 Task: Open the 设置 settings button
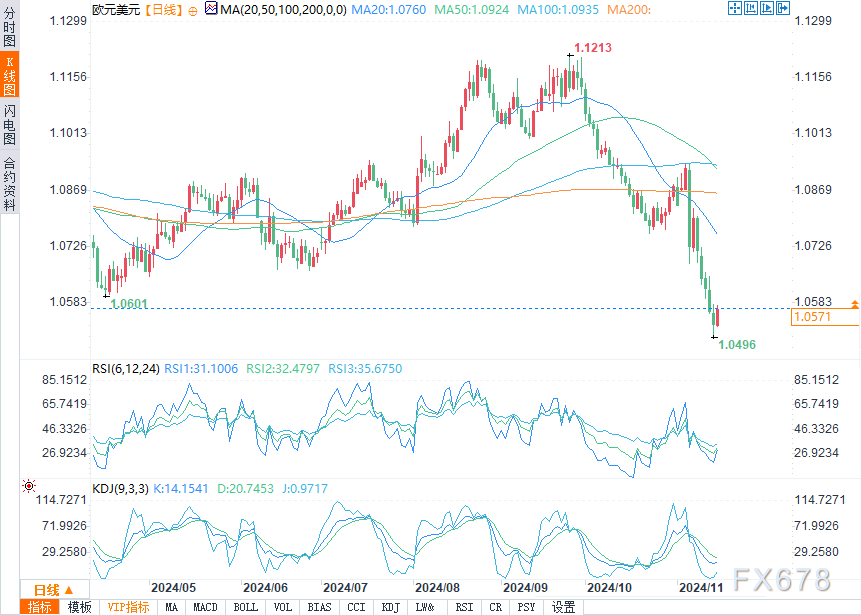pos(563,607)
